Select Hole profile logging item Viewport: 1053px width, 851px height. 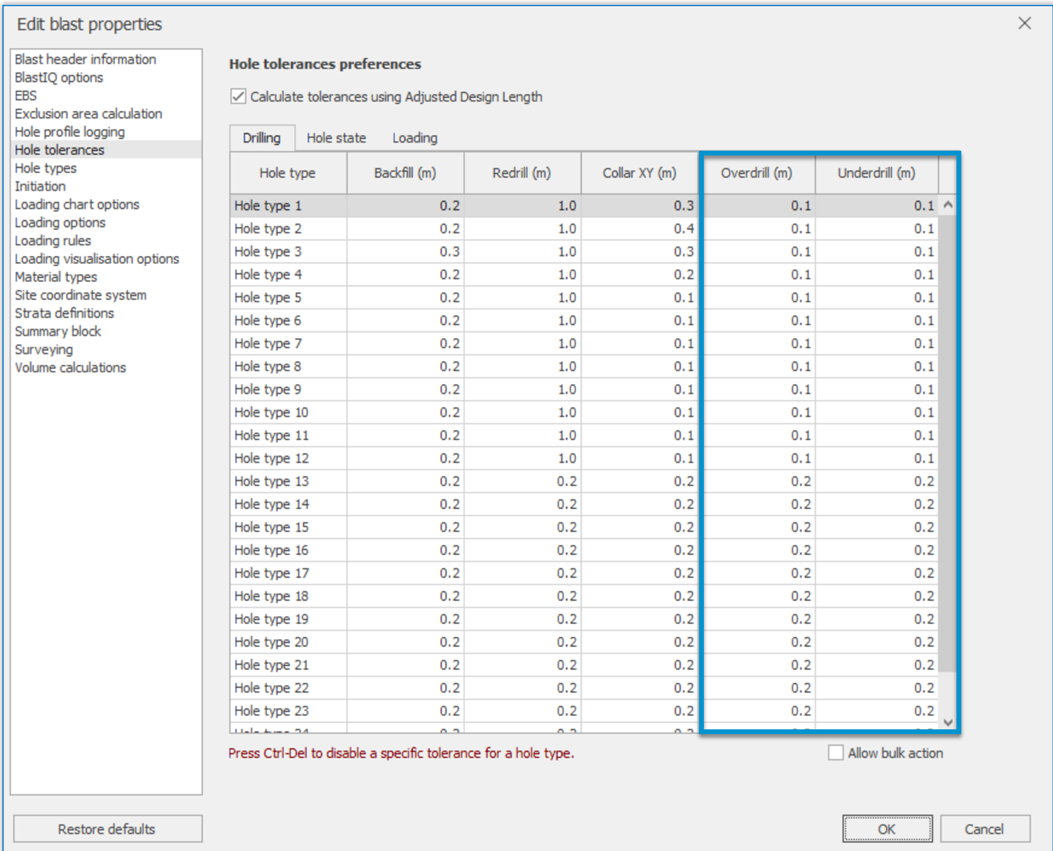point(106,132)
